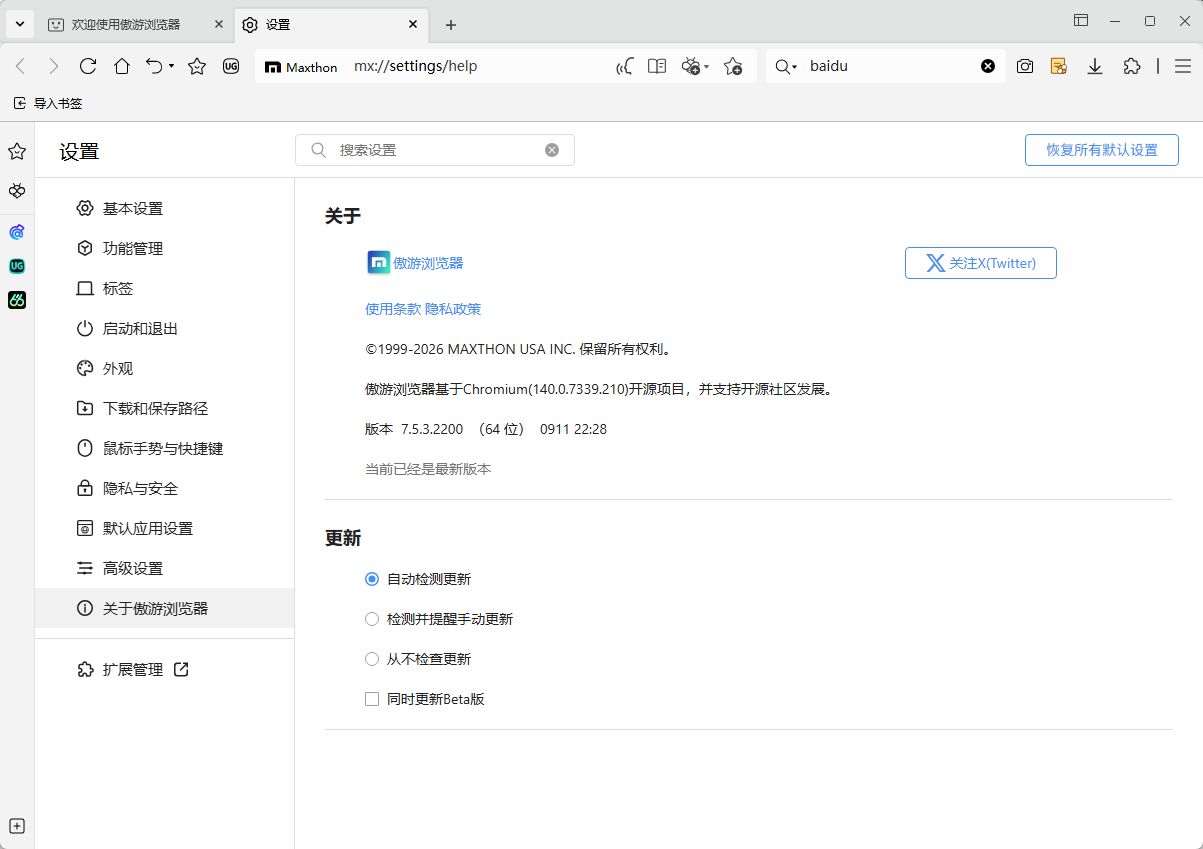Click the undo closed tab icon
The height and width of the screenshot is (849, 1203).
click(154, 66)
